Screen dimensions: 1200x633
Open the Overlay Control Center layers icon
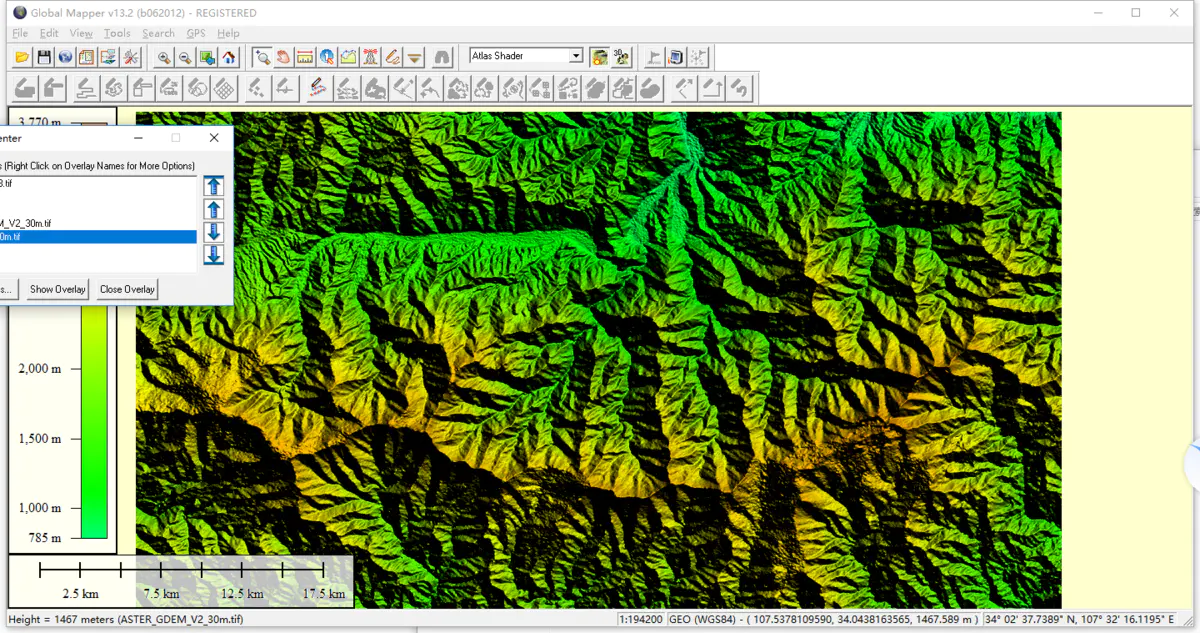(x=109, y=57)
